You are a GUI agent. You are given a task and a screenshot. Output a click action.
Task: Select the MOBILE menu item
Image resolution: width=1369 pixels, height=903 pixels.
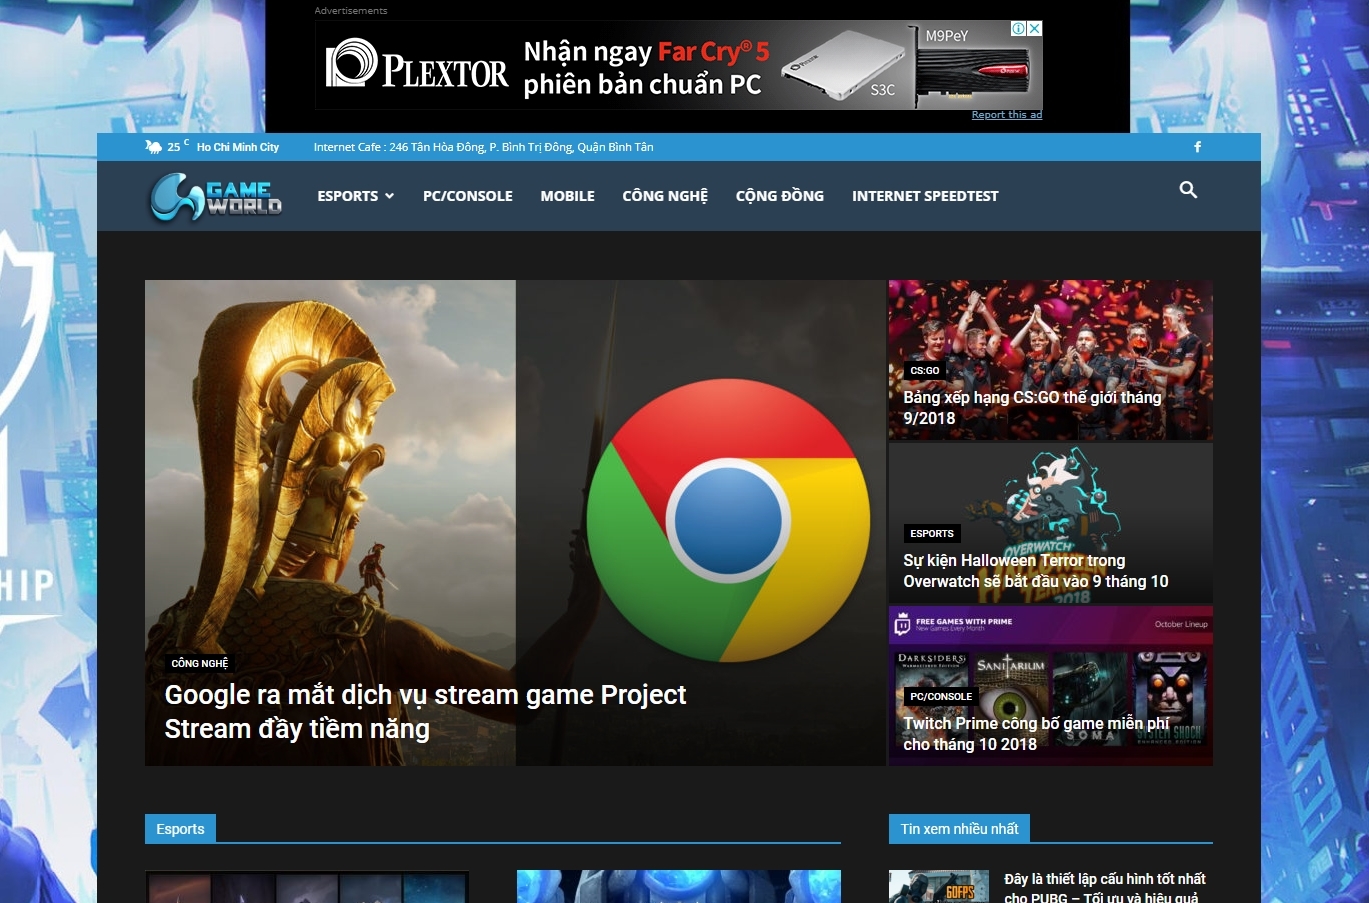point(568,196)
